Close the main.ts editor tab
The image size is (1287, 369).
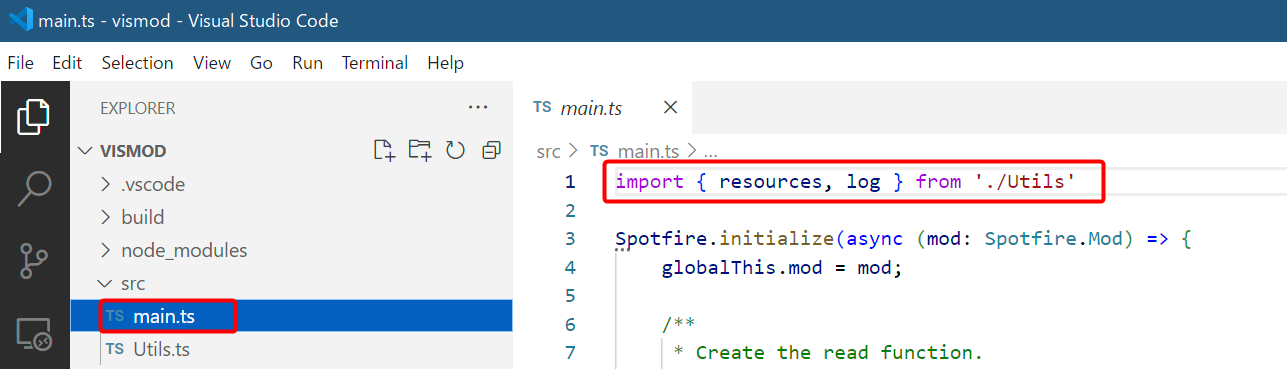(670, 107)
